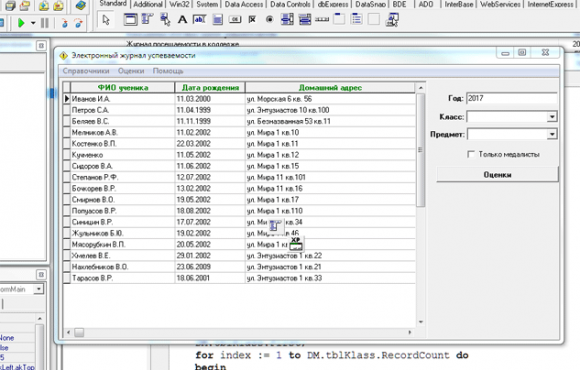Select the Edit component (ab) icon
580x370 pixels.
(x=199, y=20)
